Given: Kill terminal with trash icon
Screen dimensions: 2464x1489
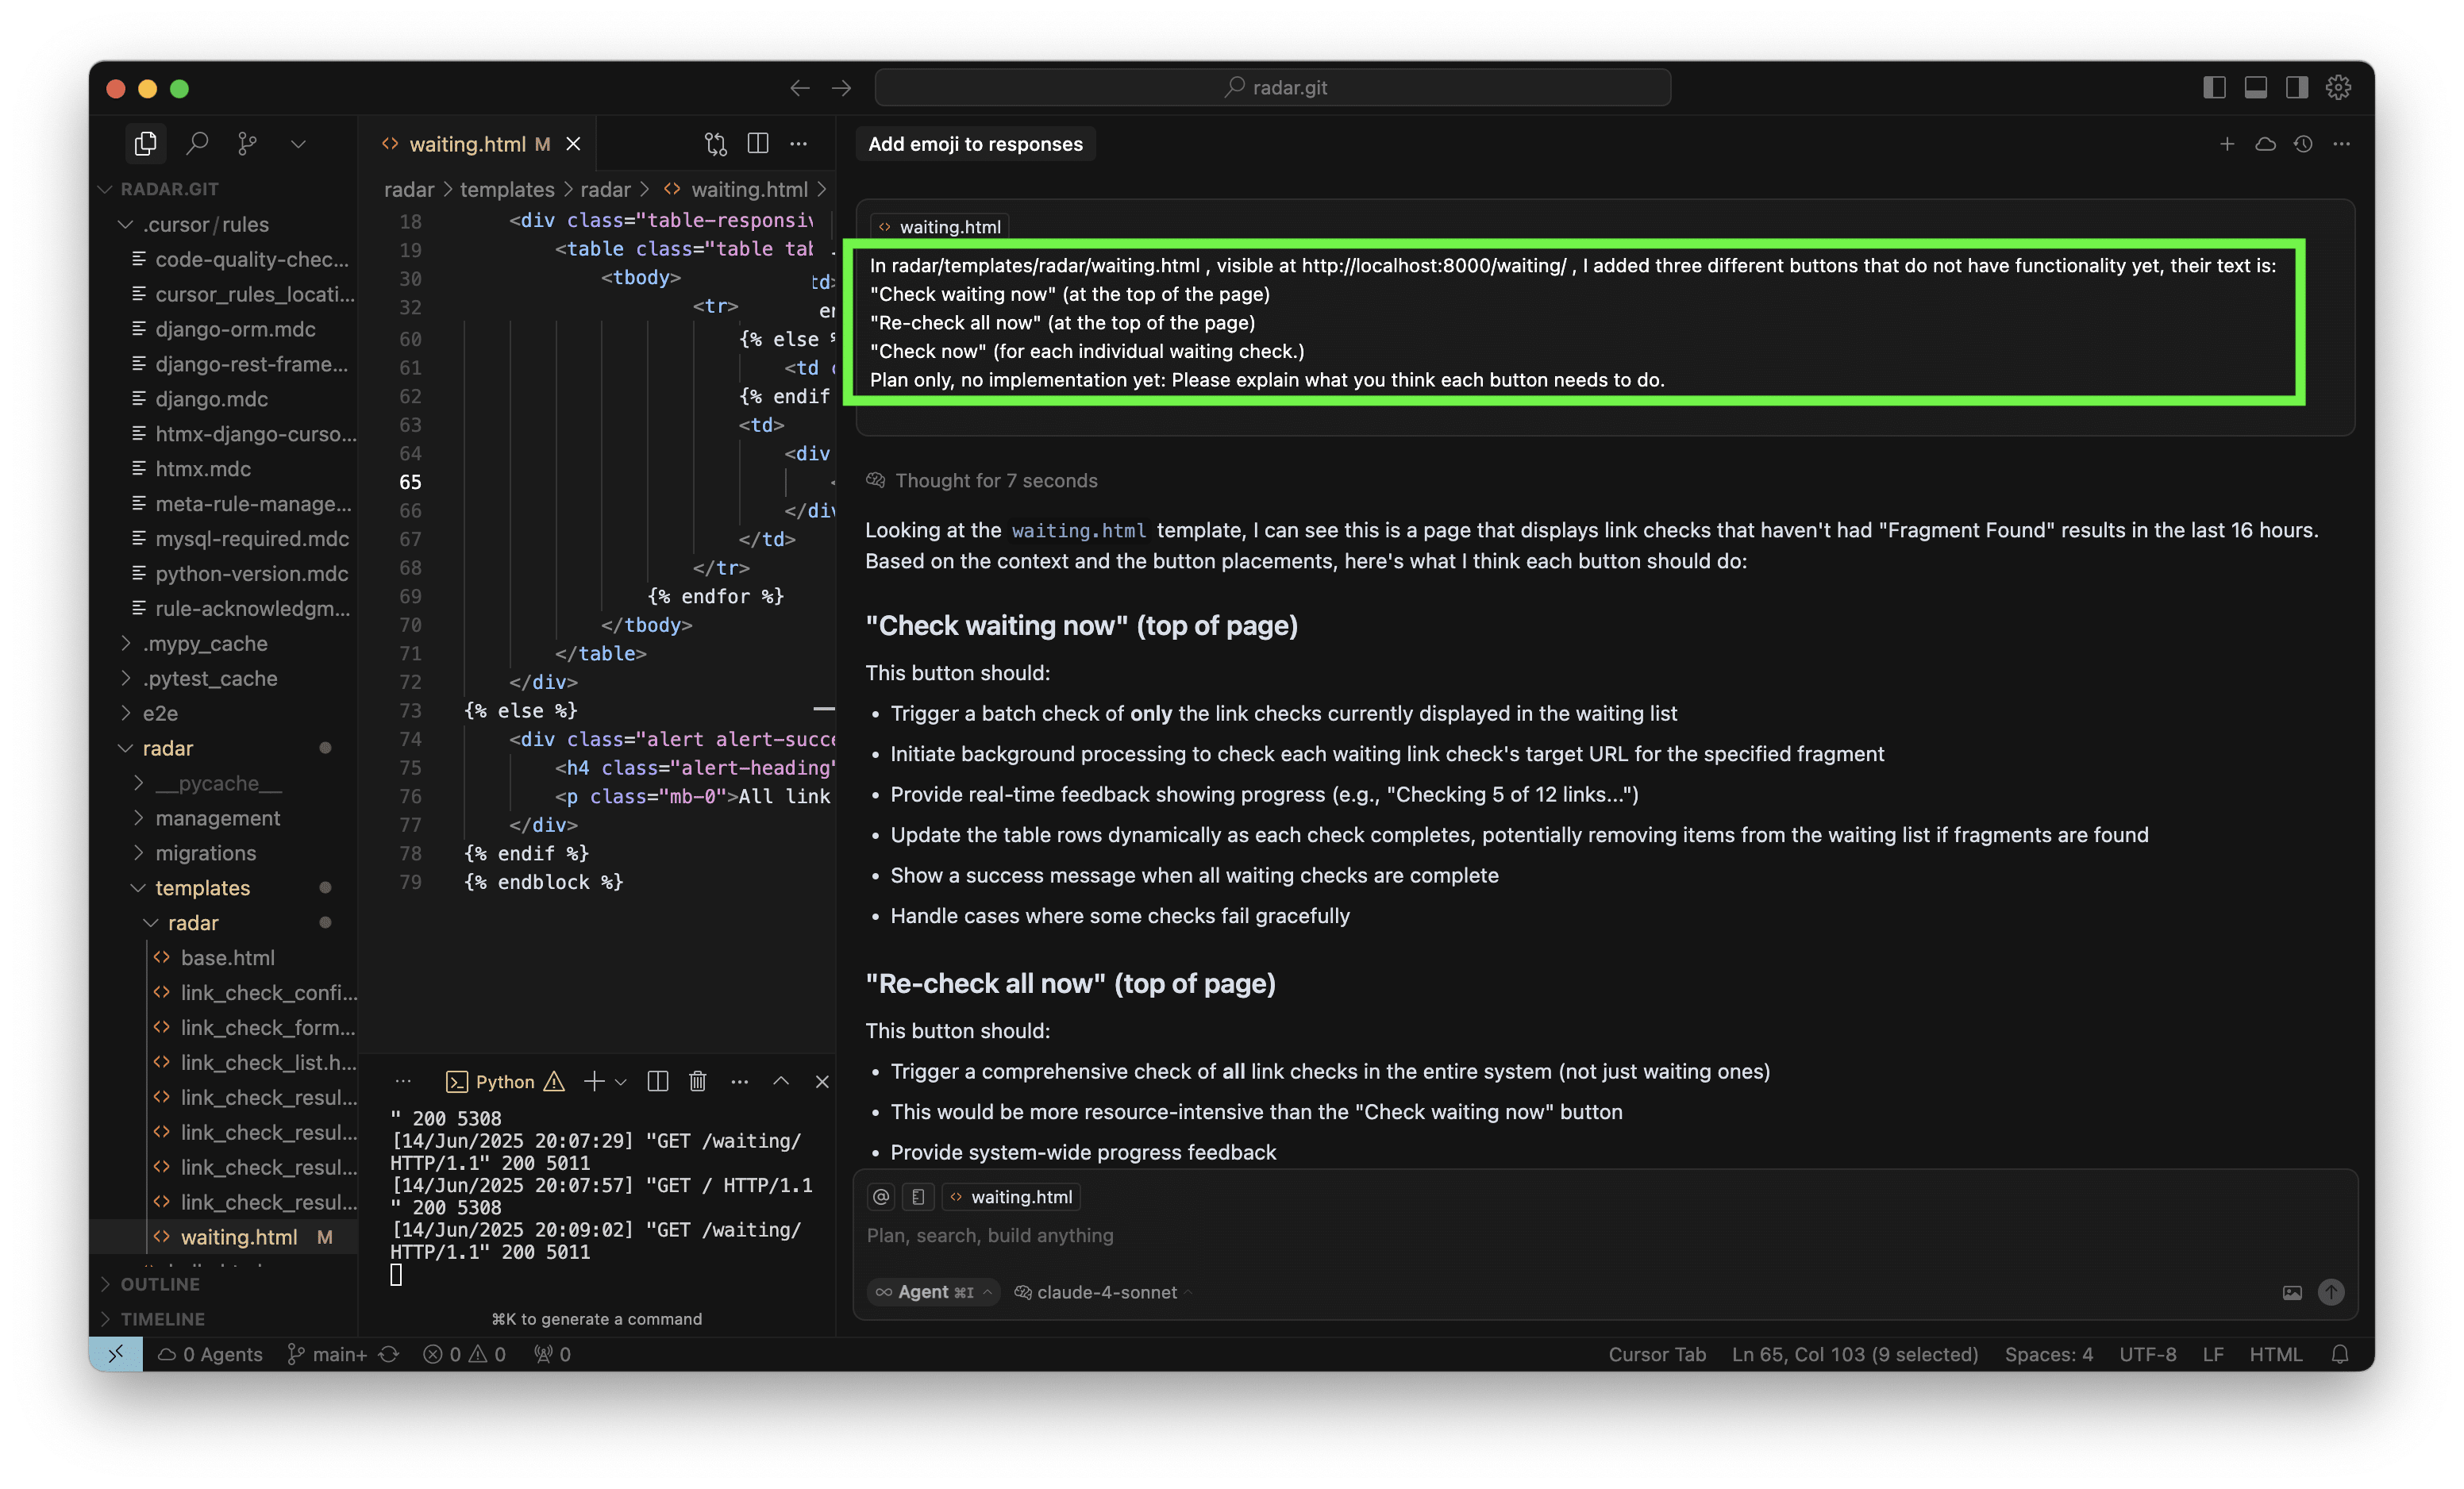Looking at the screenshot, I should (x=698, y=1081).
